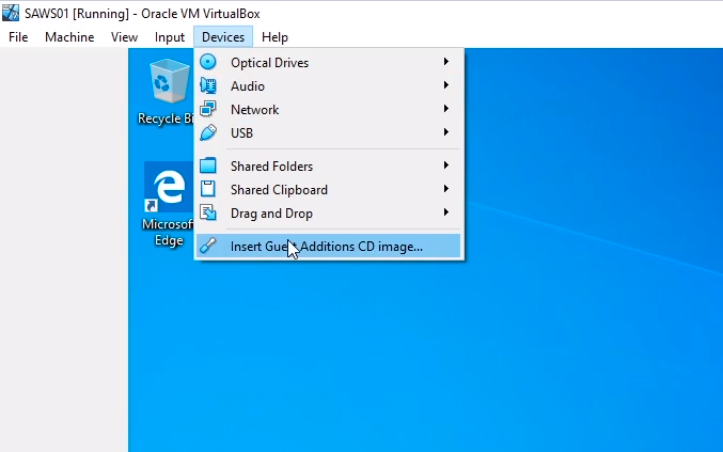Image resolution: width=723 pixels, height=452 pixels.
Task: Click the Shared Clipboard icon
Action: coord(208,189)
